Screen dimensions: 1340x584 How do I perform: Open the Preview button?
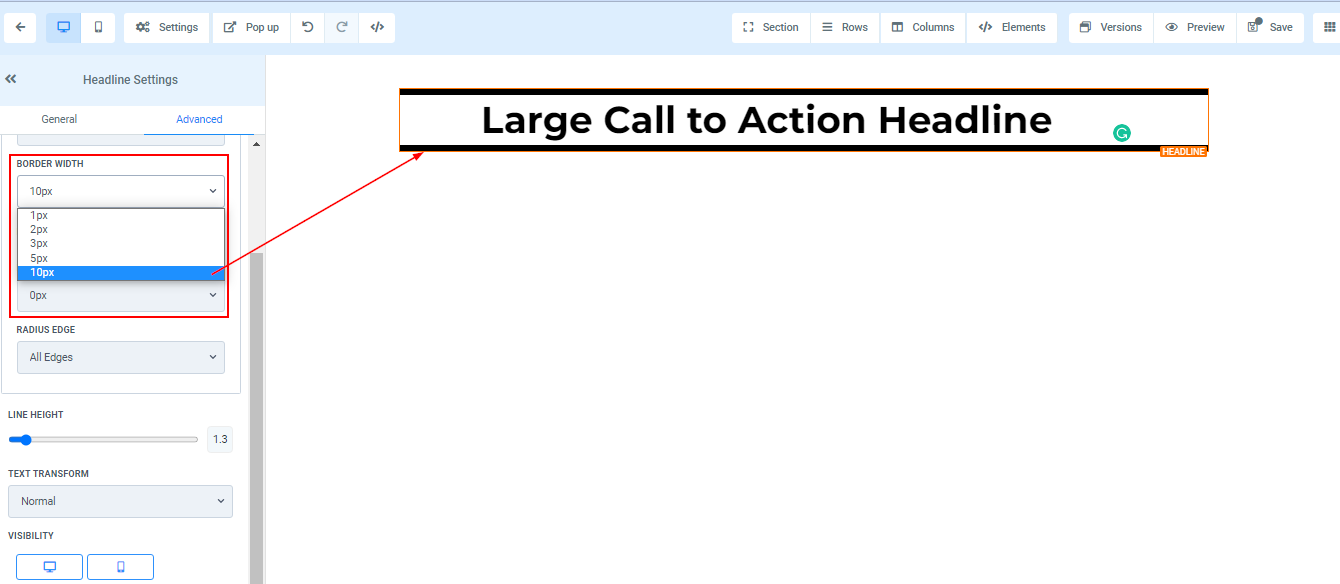coord(1195,27)
